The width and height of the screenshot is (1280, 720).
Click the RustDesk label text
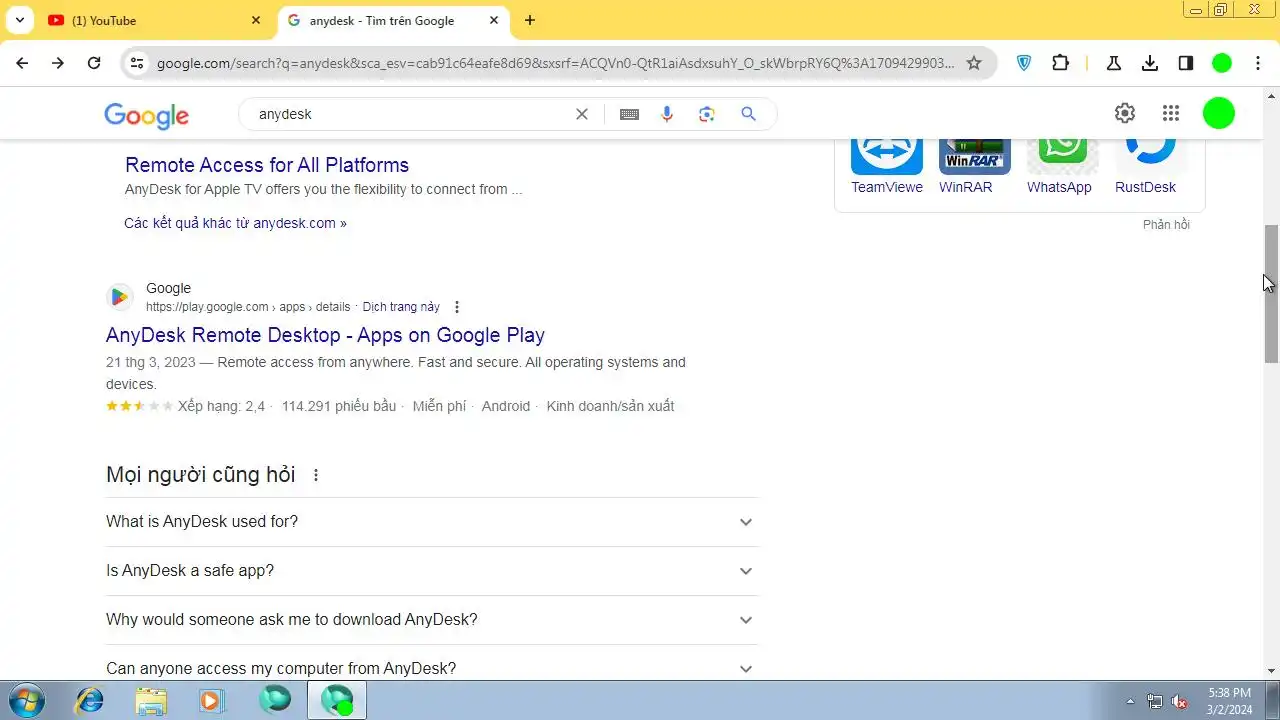pos(1145,187)
